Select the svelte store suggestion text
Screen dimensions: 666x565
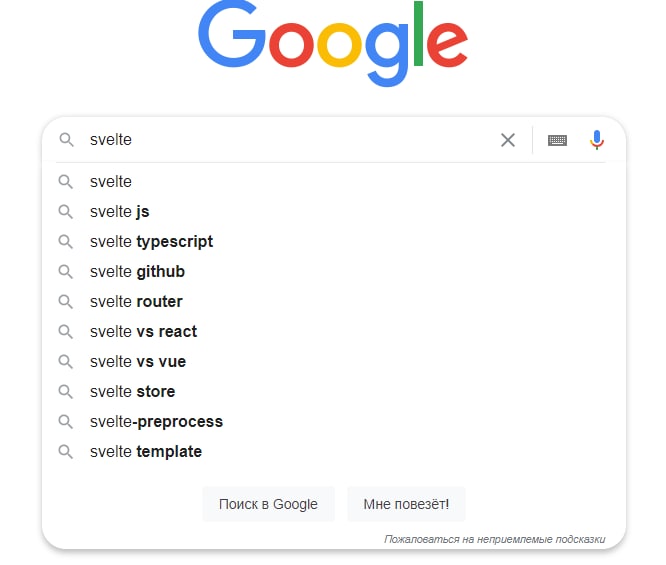click(x=132, y=392)
